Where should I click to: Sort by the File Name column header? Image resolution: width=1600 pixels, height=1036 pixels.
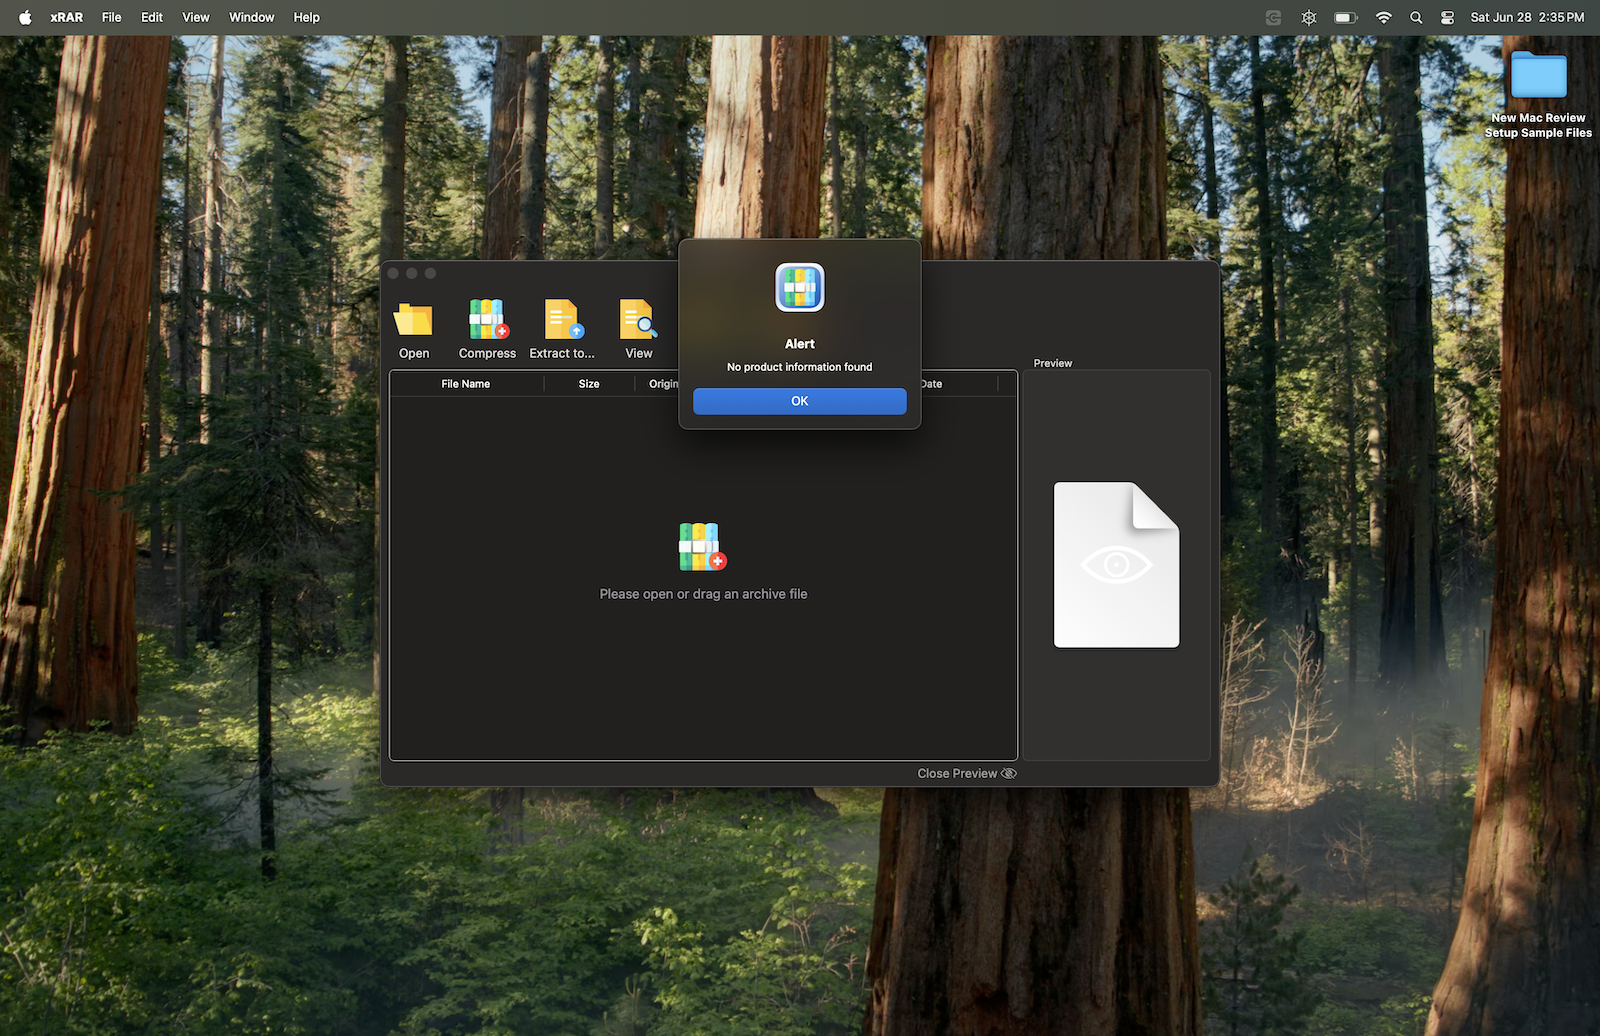click(x=466, y=384)
